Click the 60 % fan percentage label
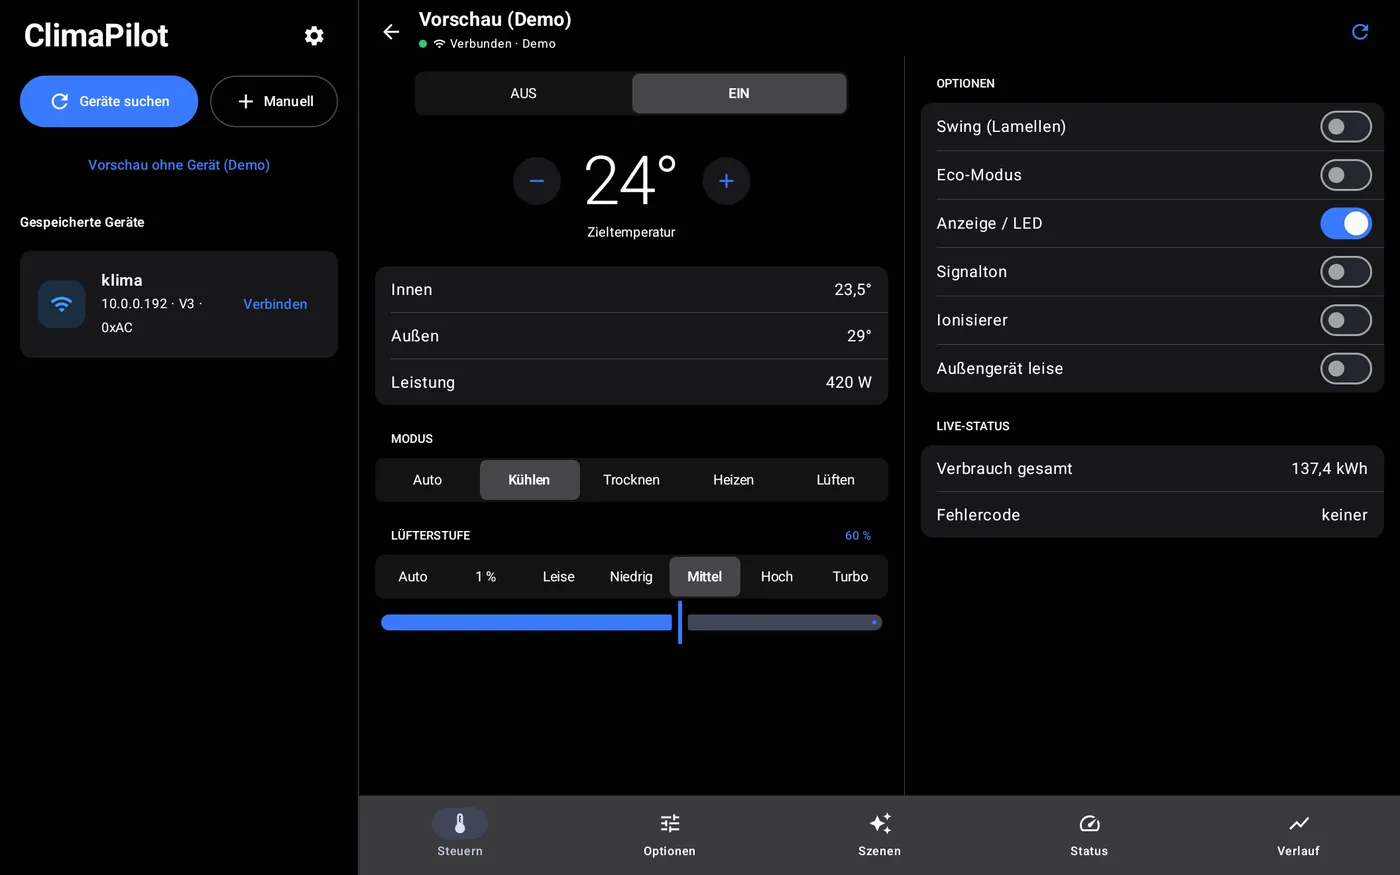Screen dimensions: 1400x875 click(x=858, y=536)
